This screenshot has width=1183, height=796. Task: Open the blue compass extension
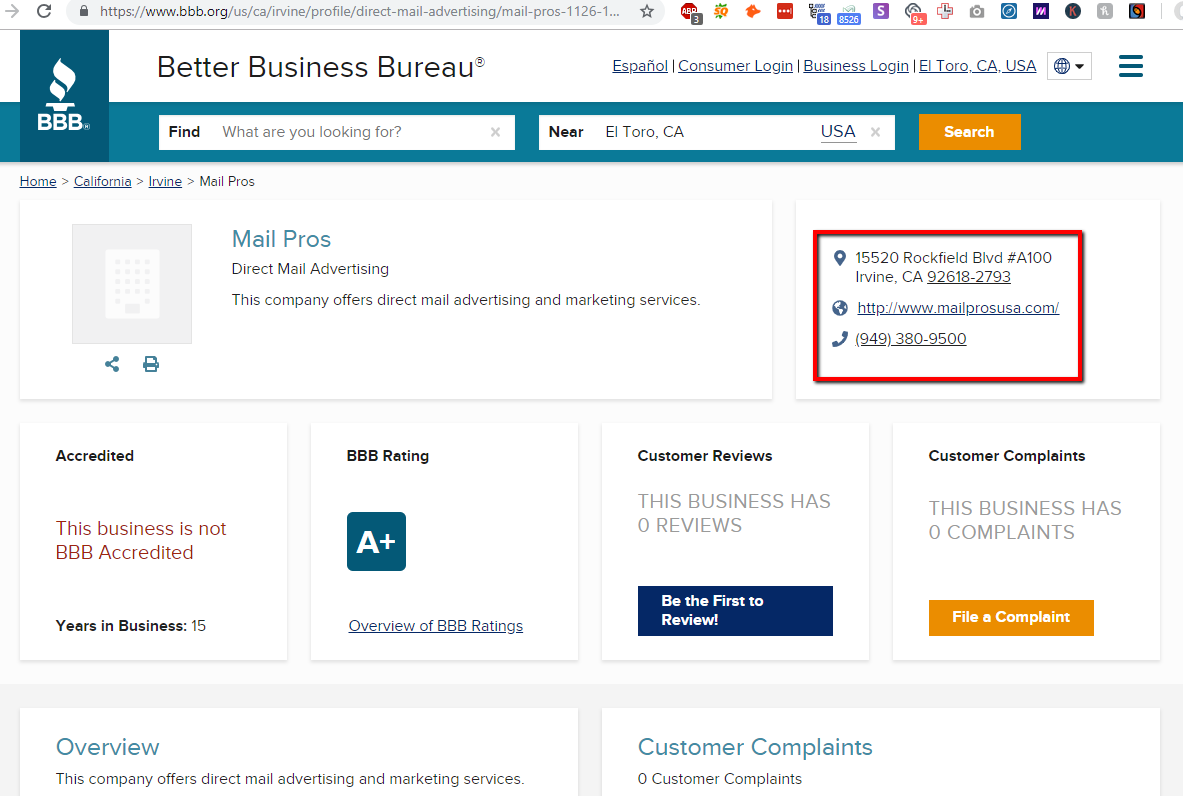1009,11
